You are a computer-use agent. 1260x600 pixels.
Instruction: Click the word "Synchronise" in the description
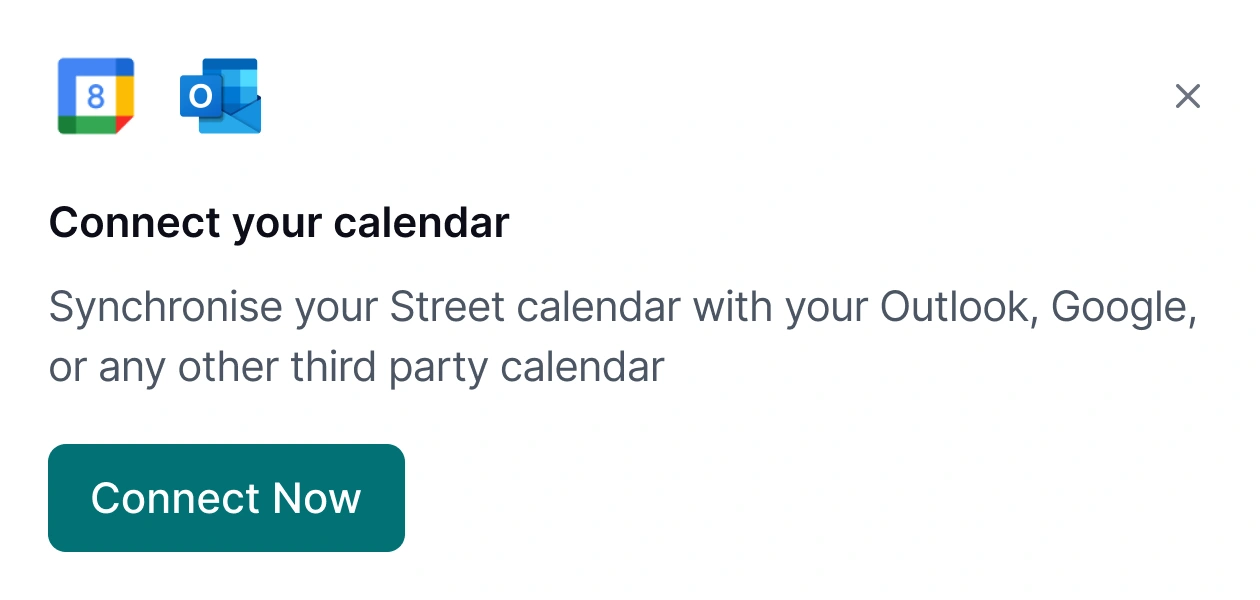(x=166, y=307)
